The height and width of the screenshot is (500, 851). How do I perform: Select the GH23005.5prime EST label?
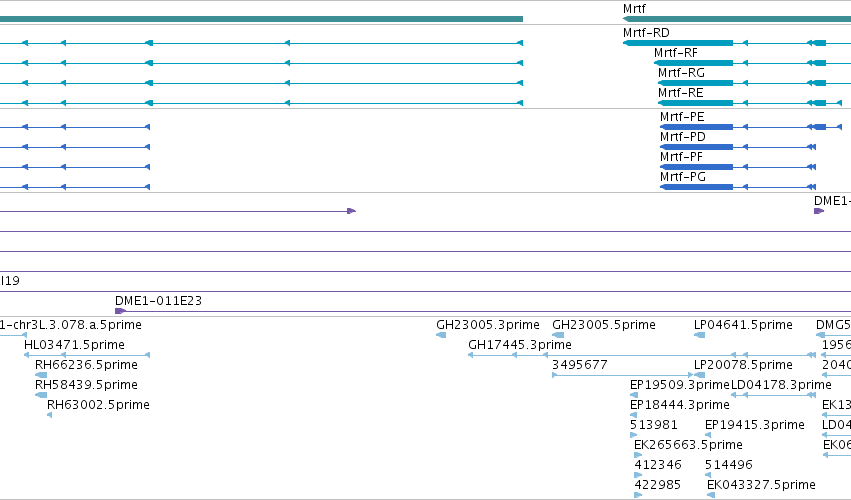point(604,325)
